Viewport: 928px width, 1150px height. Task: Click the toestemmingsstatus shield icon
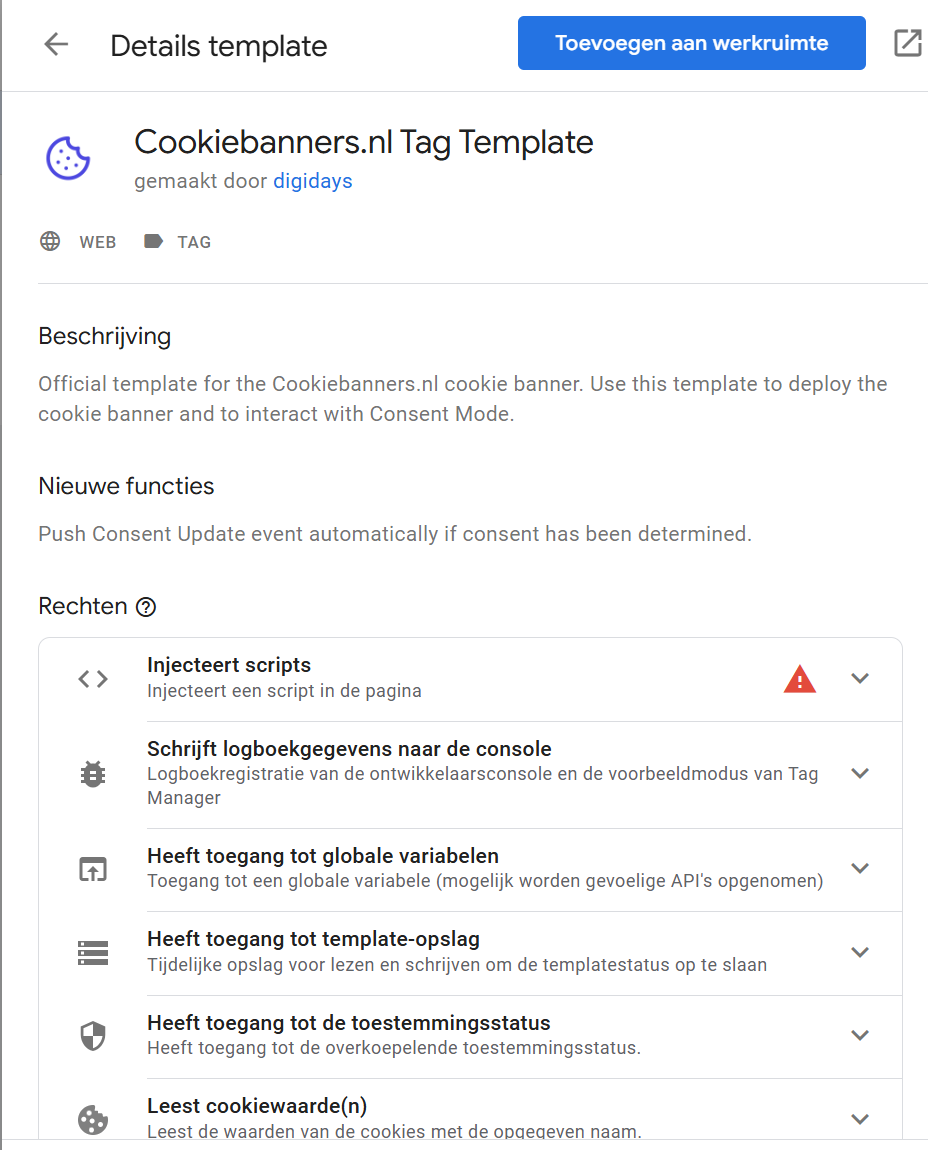[93, 1036]
